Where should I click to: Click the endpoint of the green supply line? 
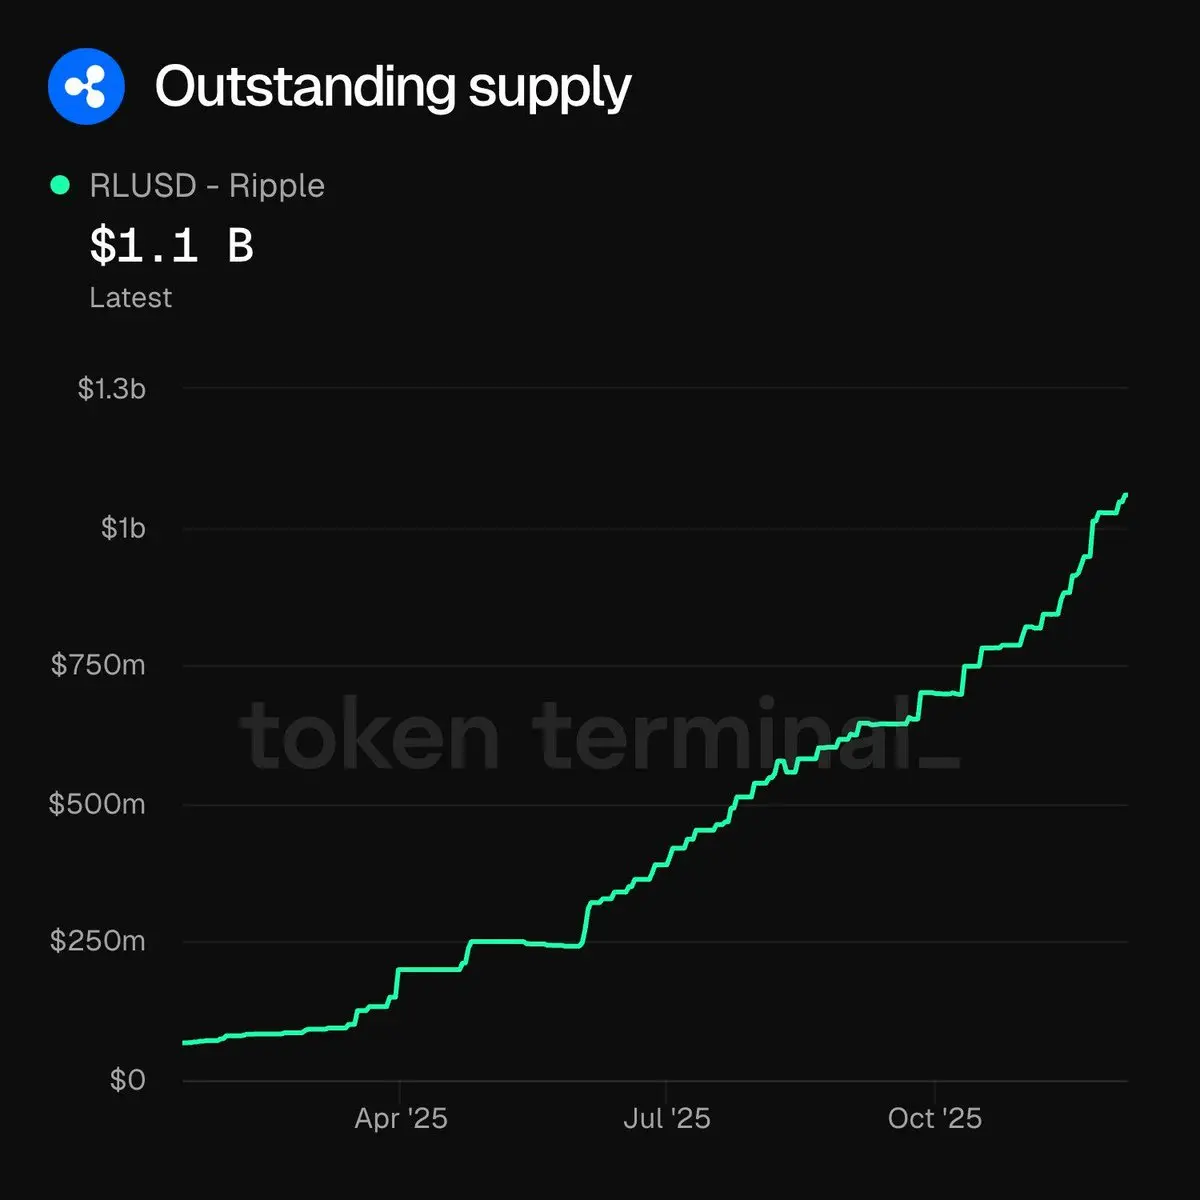coord(1126,494)
